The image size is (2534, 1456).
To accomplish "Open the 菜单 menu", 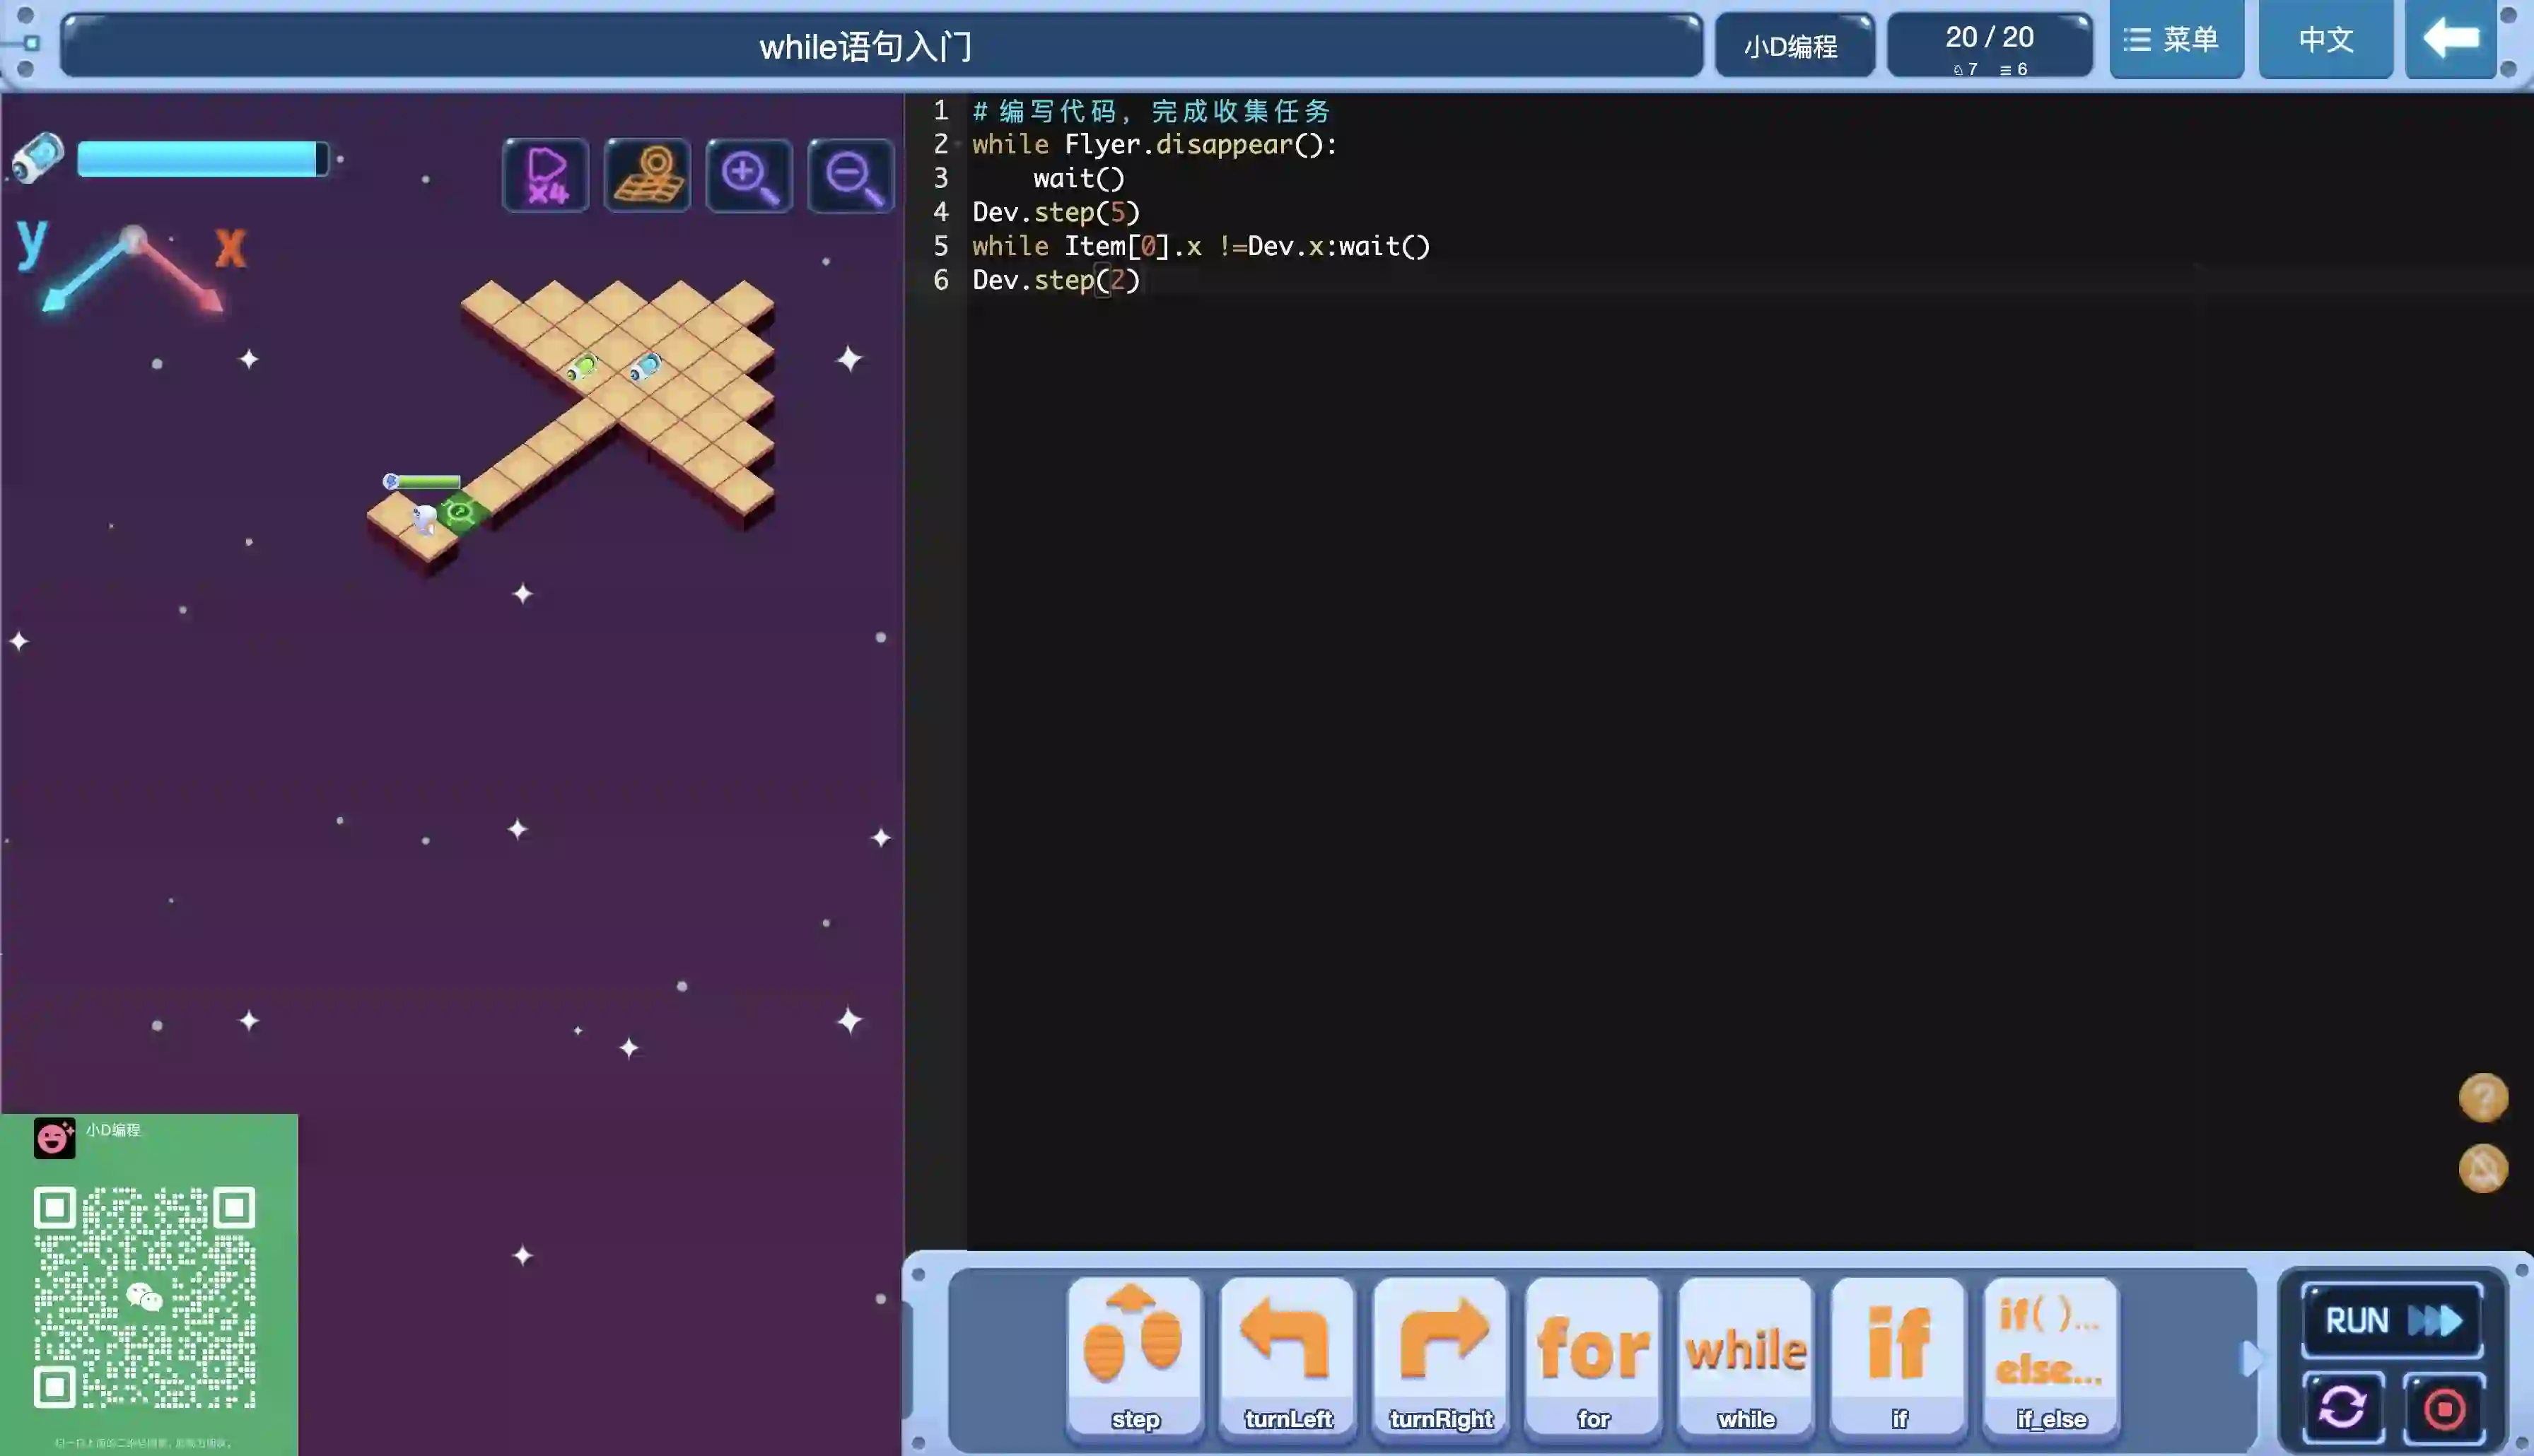I will [x=2176, y=40].
